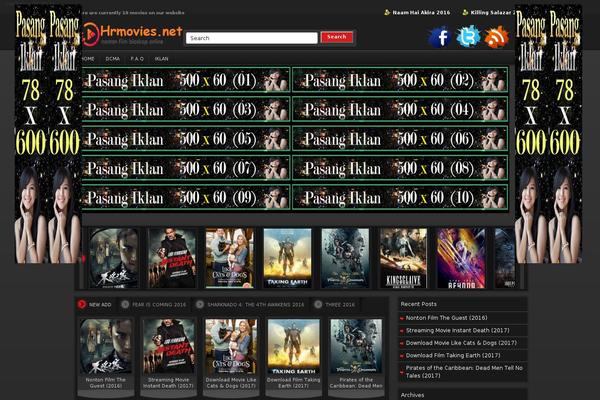Select the FEAR IS COMING 2016 tab
This screenshot has width=600, height=400.
(x=154, y=305)
